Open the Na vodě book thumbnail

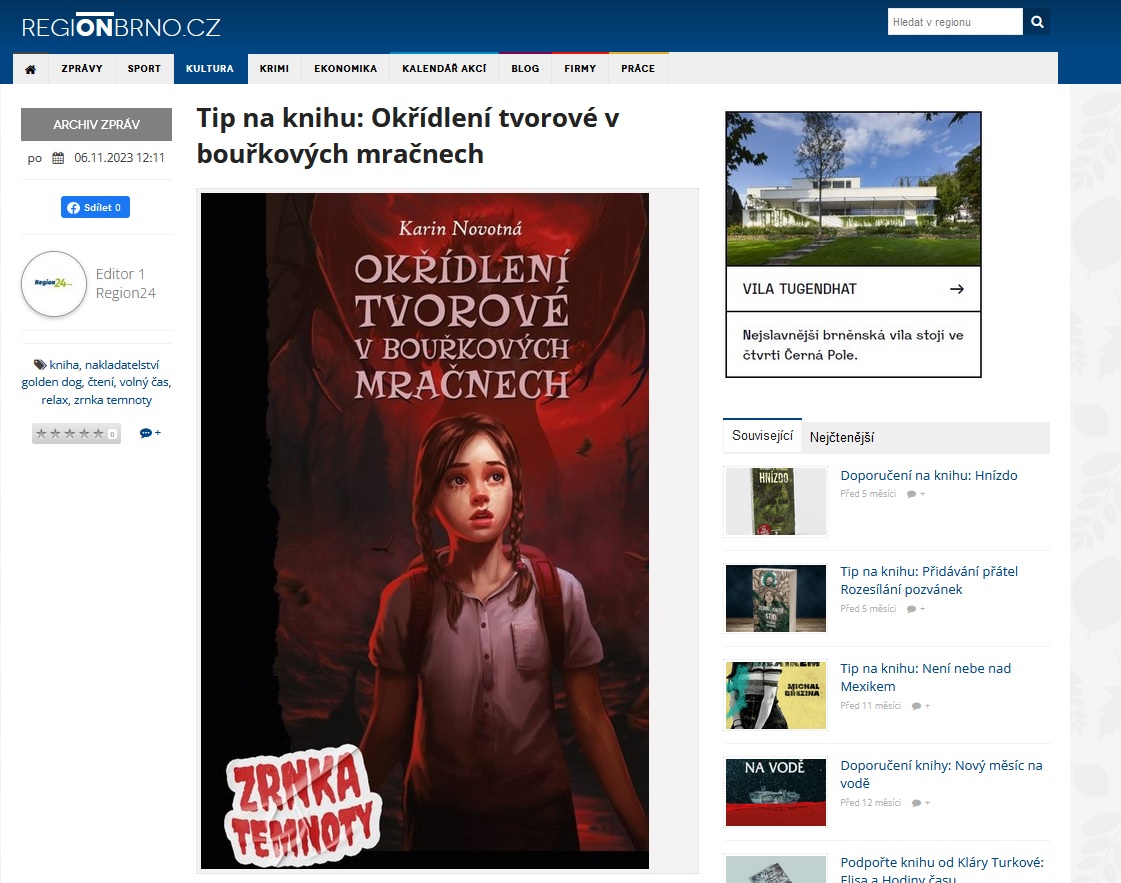pos(776,792)
